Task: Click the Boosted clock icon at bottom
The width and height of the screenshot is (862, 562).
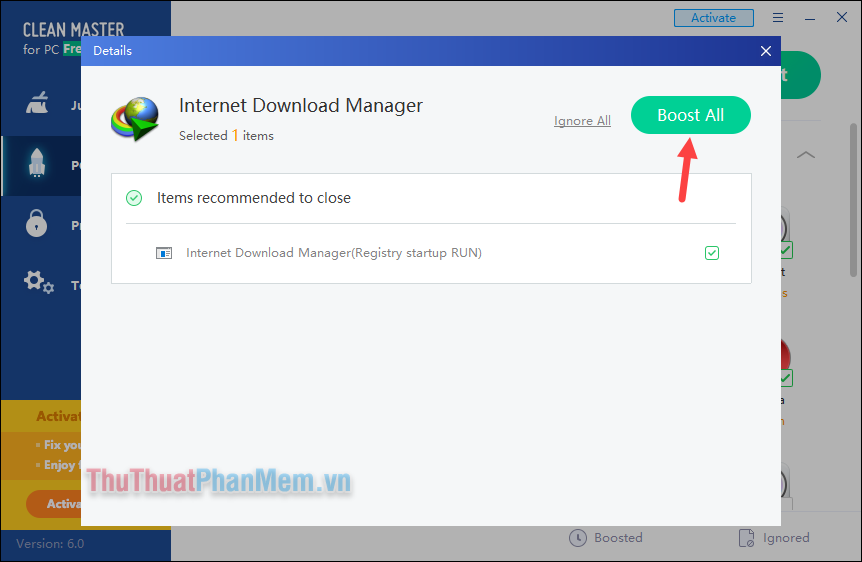Action: pyautogui.click(x=578, y=538)
